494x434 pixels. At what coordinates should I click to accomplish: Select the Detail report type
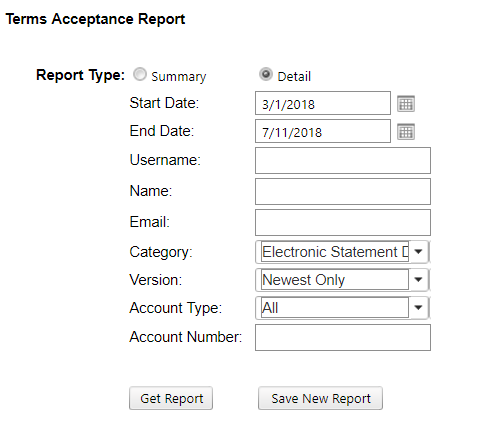pos(266,74)
